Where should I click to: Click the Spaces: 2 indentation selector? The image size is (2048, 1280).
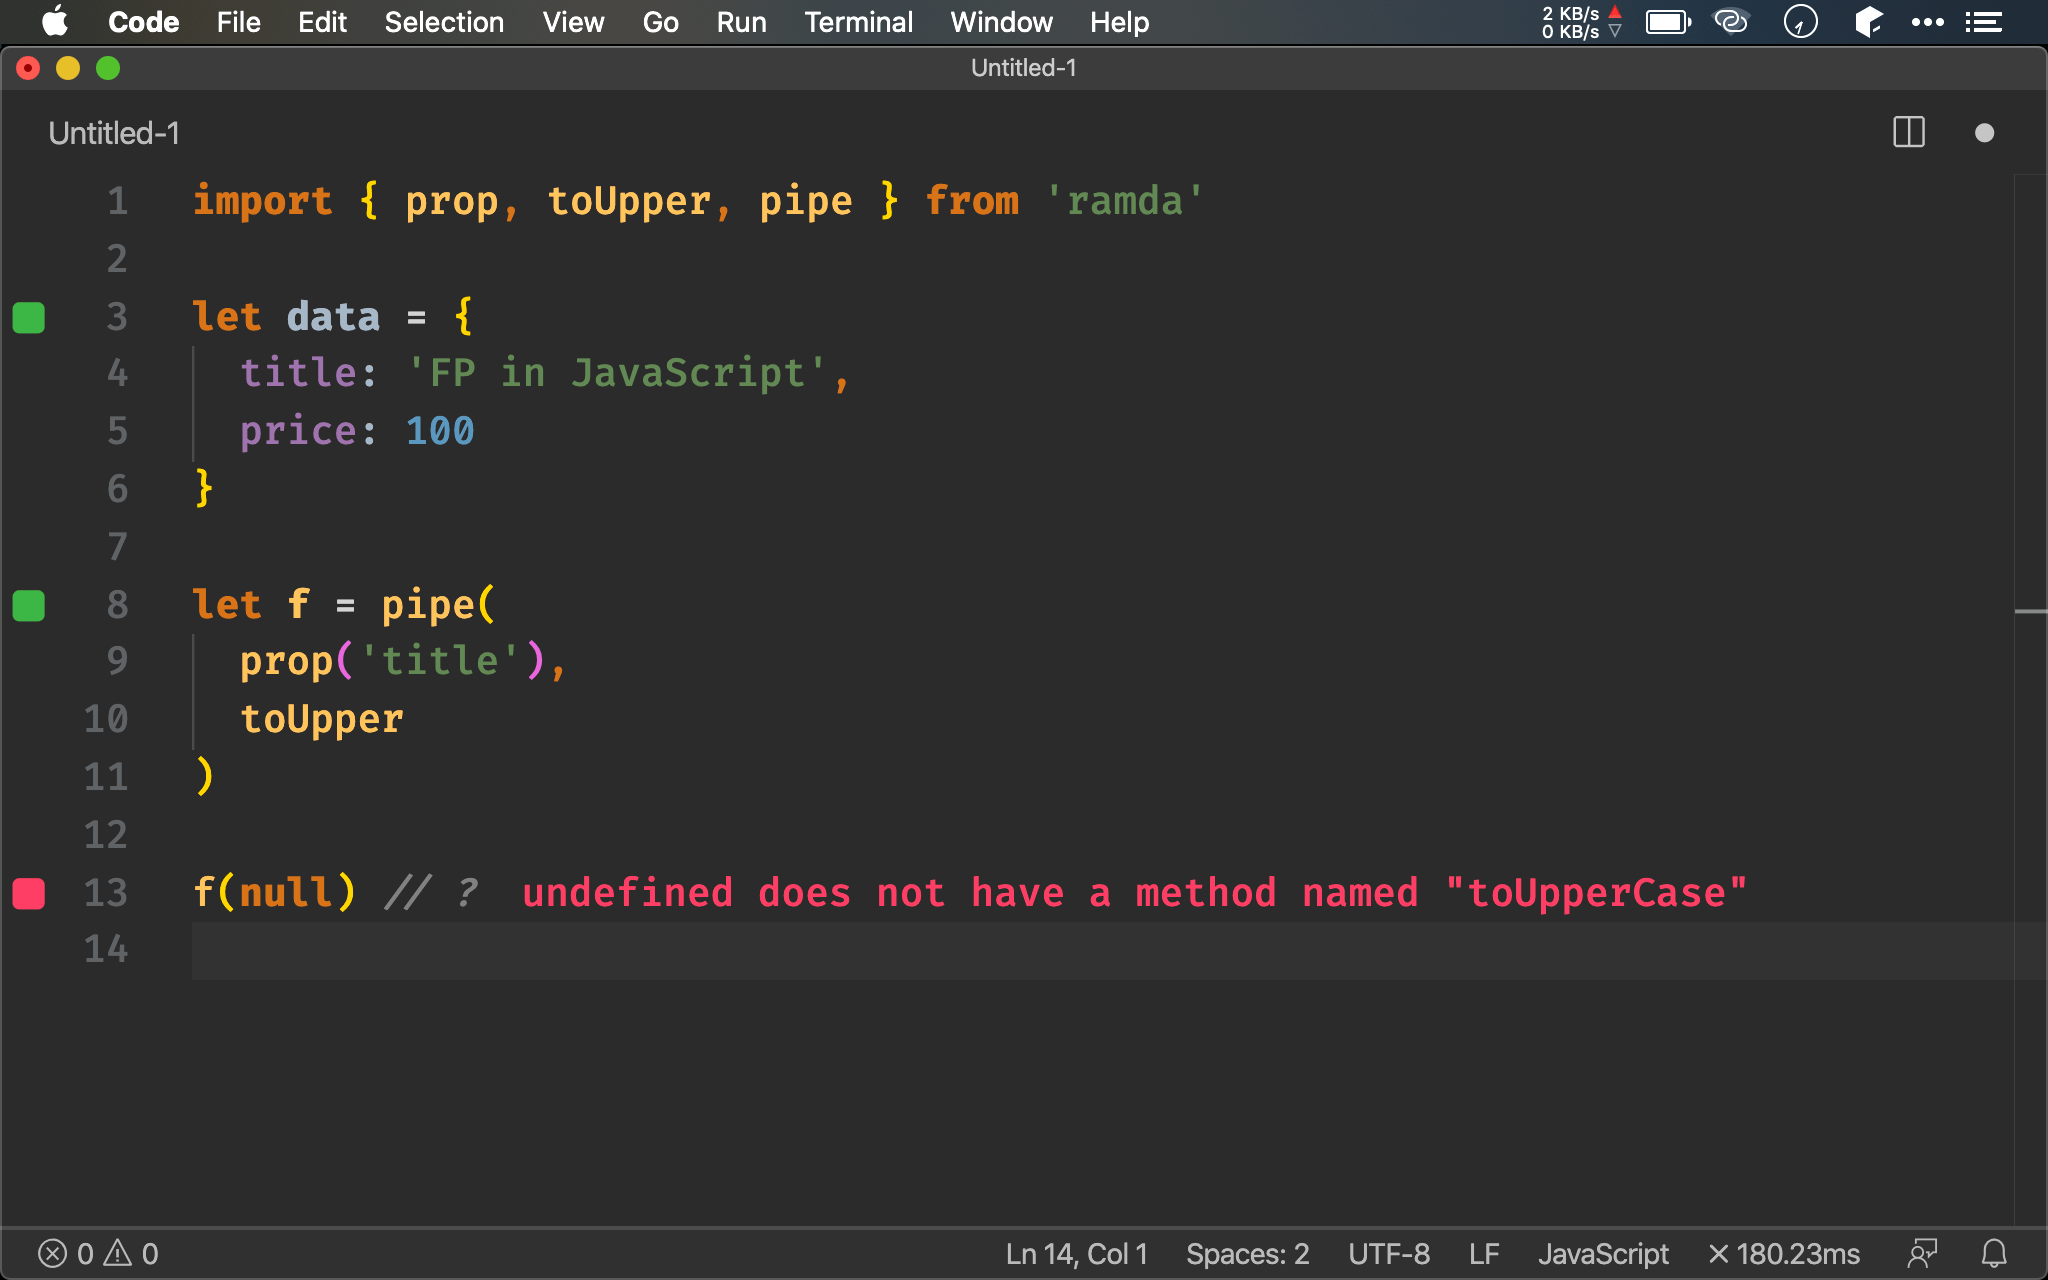[x=1247, y=1252]
